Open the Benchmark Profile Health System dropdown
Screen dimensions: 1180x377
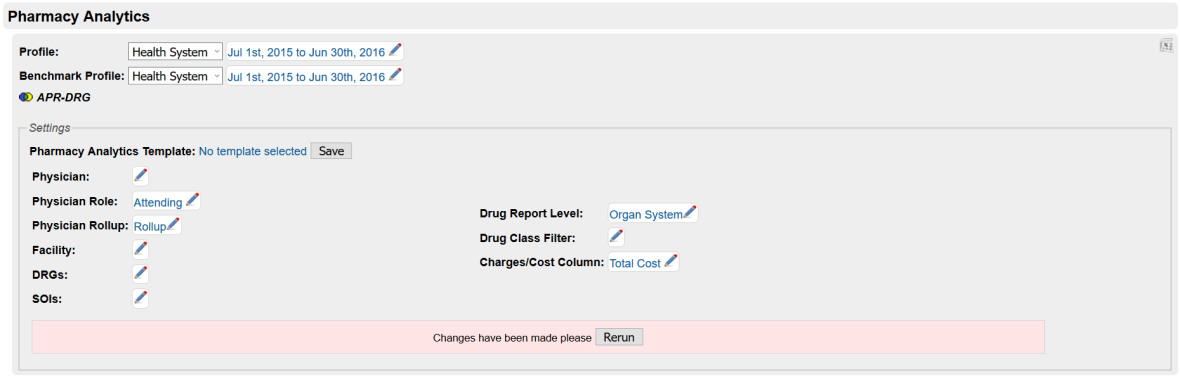pyautogui.click(x=175, y=76)
